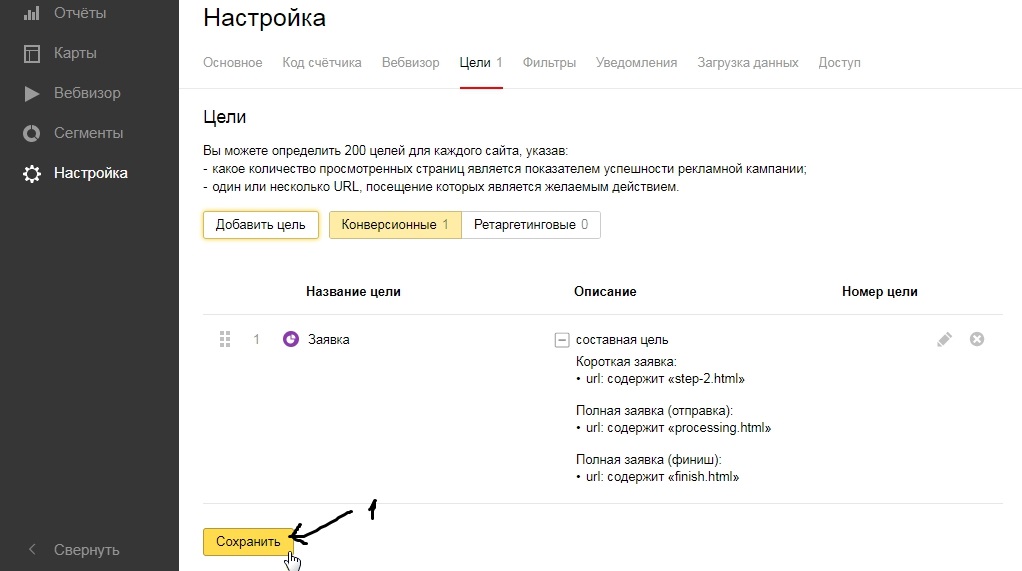The height and width of the screenshot is (571, 1022).
Task: Click the Settings gear icon in sidebar
Action: (32, 173)
